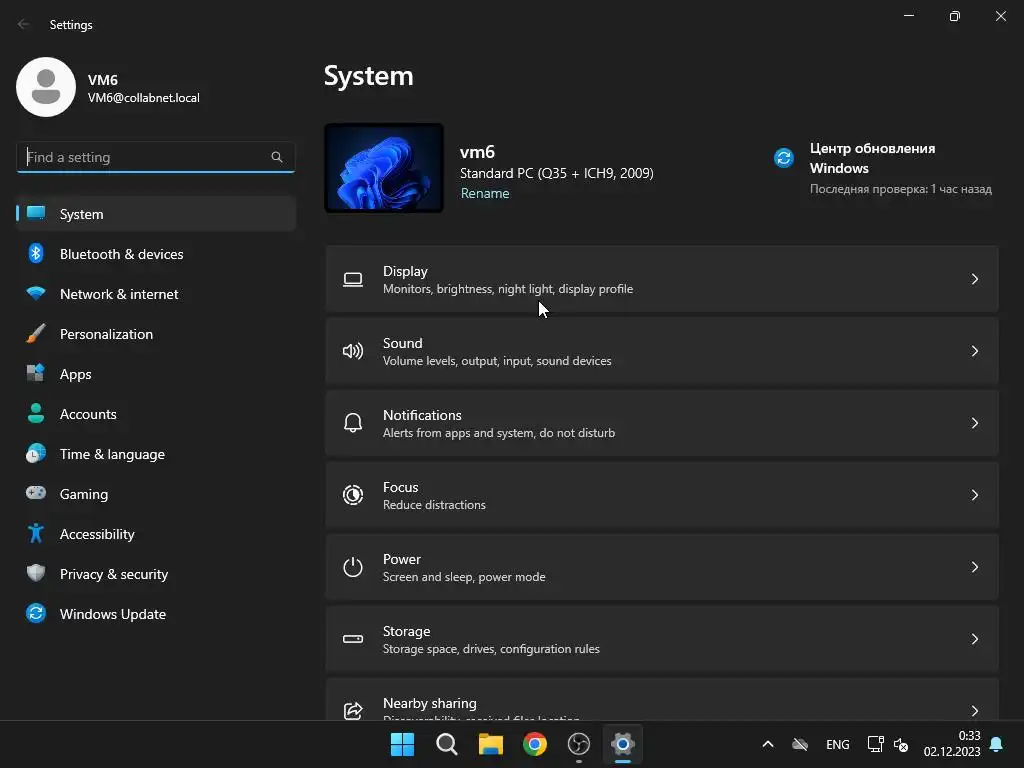Open Центр обновления Windows link
This screenshot has height=768, width=1024.
pyautogui.click(x=872, y=158)
